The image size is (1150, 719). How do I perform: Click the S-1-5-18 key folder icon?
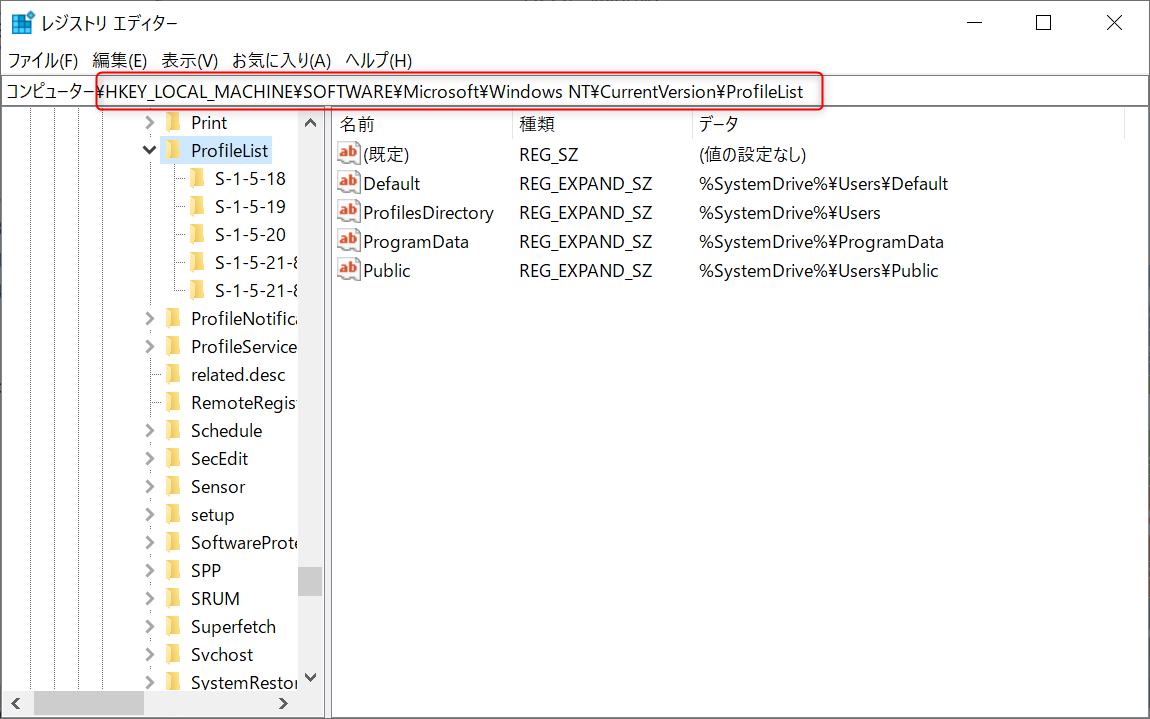pyautogui.click(x=195, y=178)
